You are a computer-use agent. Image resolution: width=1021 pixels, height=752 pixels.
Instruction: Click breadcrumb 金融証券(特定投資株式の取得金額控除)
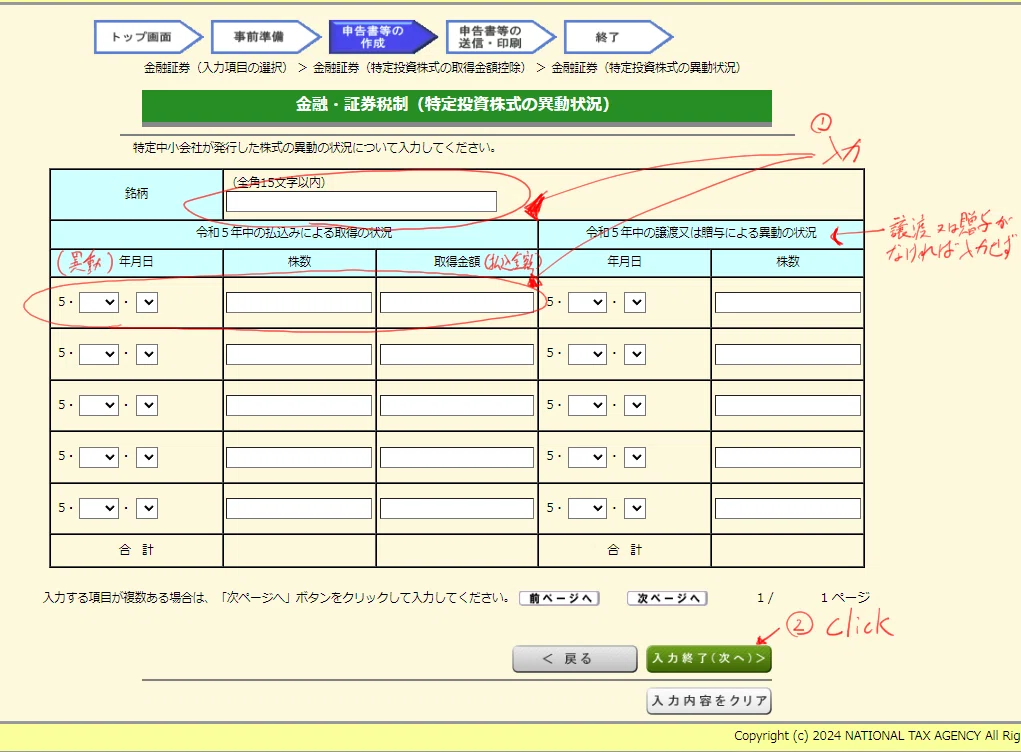click(x=419, y=68)
